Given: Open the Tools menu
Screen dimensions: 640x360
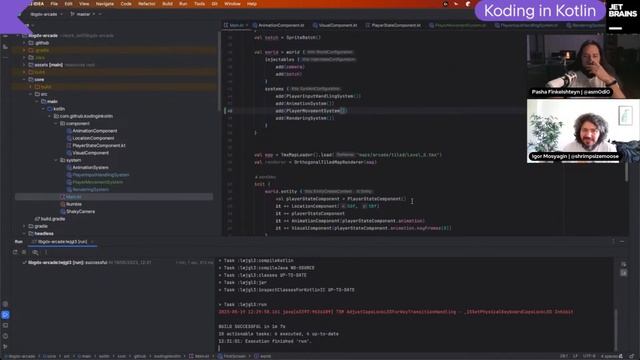Looking at the screenshot, I should 199,4.
